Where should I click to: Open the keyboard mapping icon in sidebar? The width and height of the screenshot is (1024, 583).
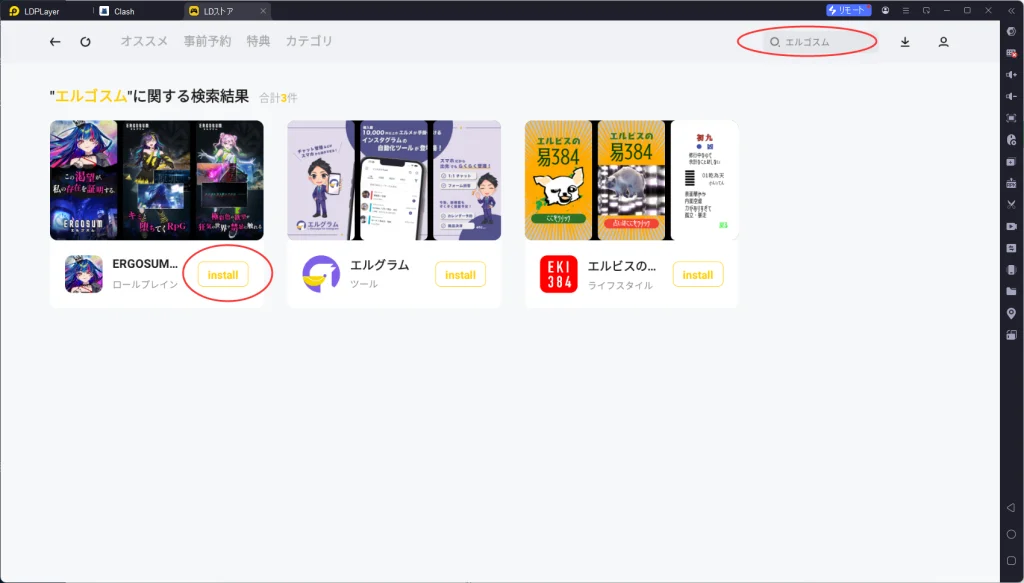click(1012, 53)
